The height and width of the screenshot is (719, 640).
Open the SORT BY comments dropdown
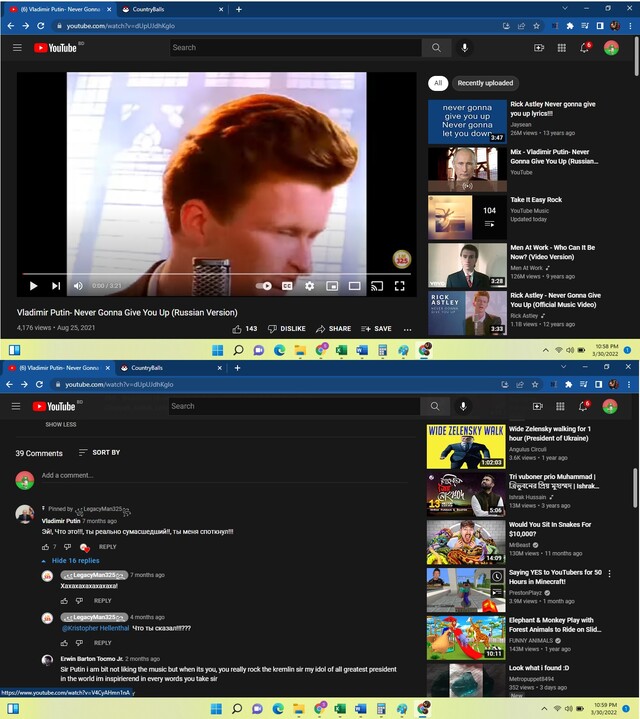coord(99,453)
